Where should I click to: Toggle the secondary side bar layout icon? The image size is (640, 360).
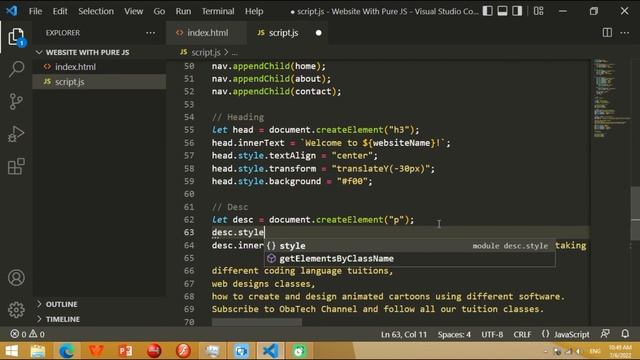(517, 11)
